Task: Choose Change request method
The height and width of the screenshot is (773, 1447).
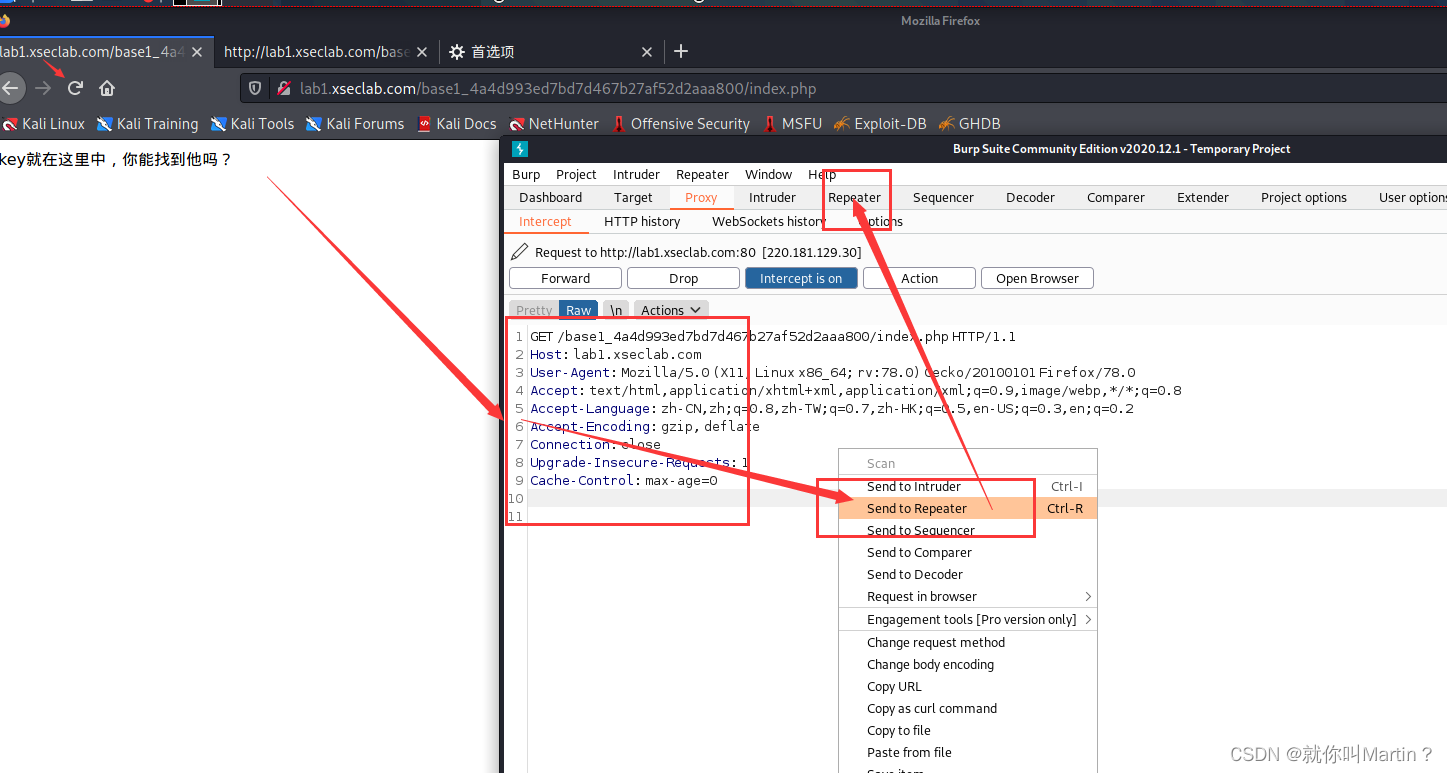Action: (968, 642)
